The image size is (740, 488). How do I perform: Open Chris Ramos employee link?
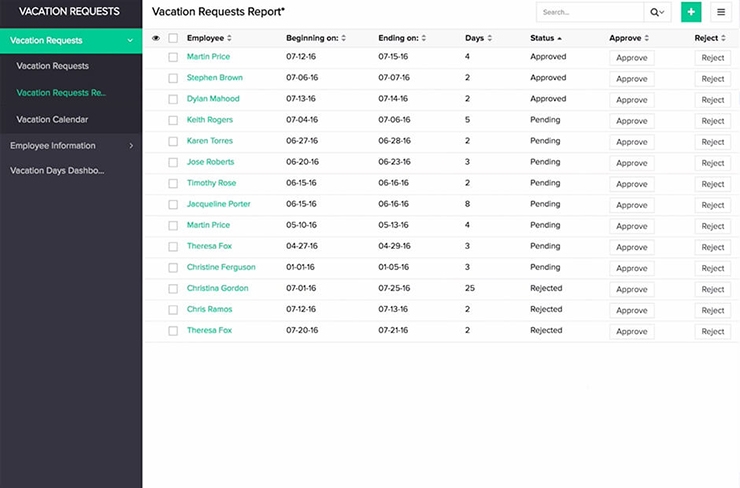210,309
